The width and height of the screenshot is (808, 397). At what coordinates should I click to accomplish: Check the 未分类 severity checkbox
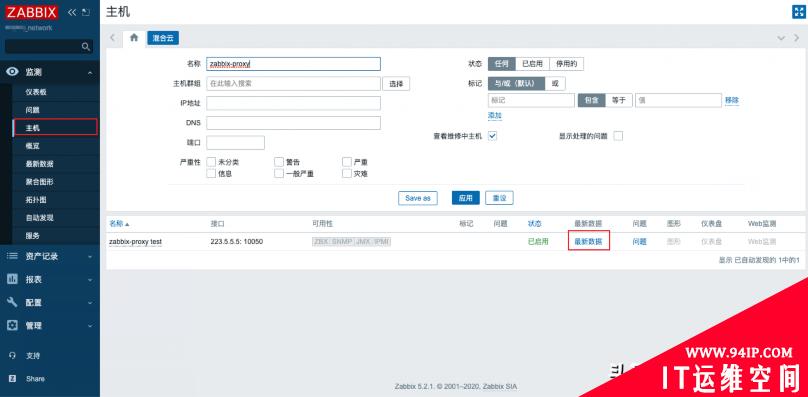point(211,162)
